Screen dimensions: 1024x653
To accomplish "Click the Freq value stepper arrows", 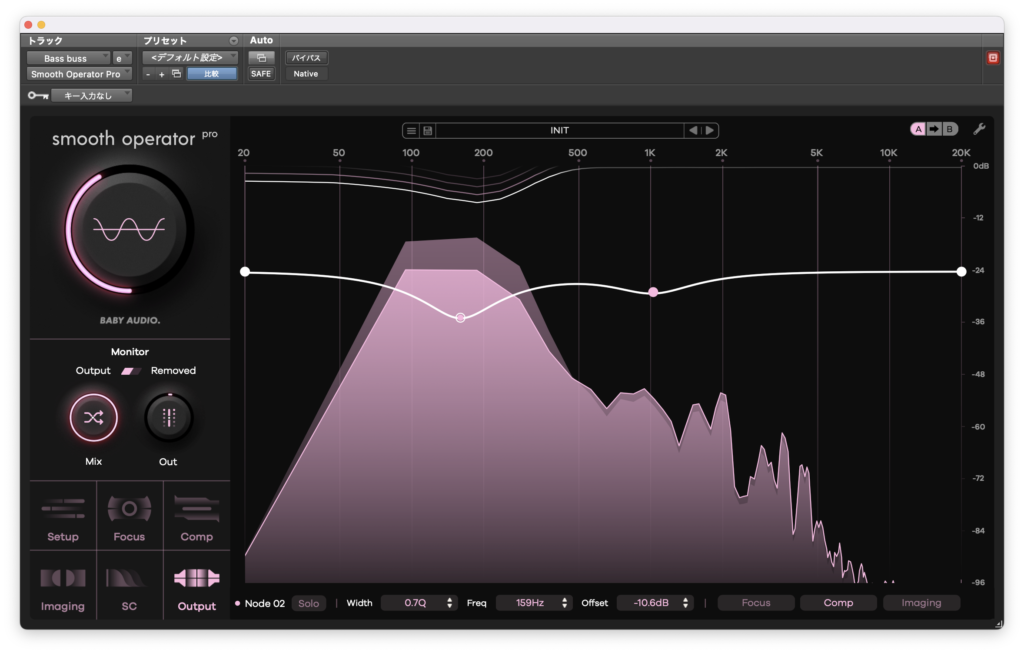I will [x=564, y=603].
